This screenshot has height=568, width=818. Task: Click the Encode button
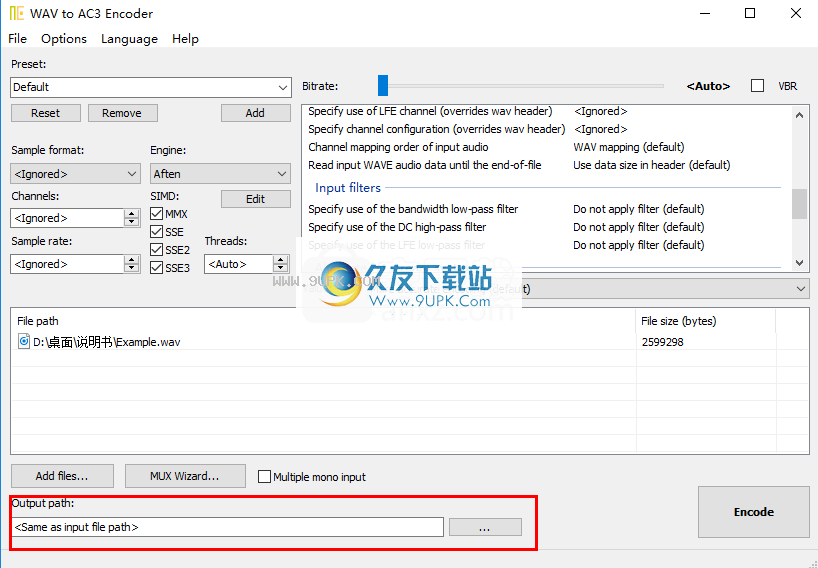point(754,512)
